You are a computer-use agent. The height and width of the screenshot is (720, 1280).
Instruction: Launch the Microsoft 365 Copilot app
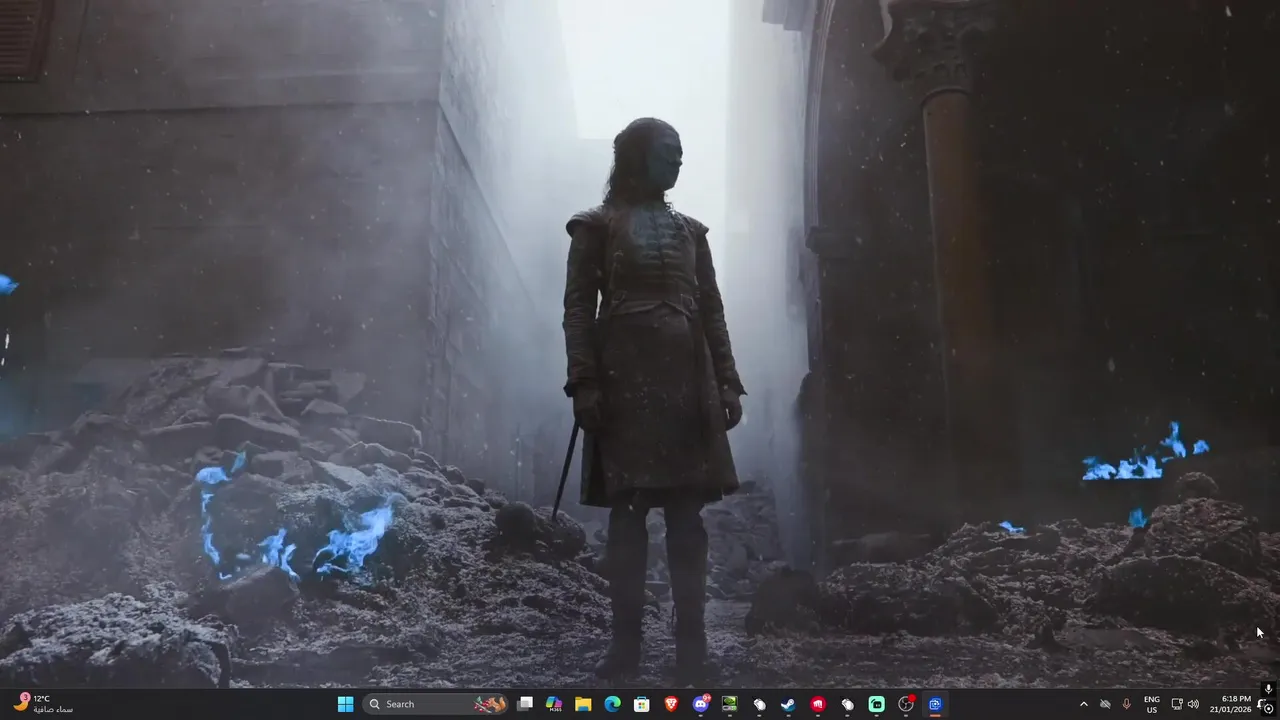(554, 704)
